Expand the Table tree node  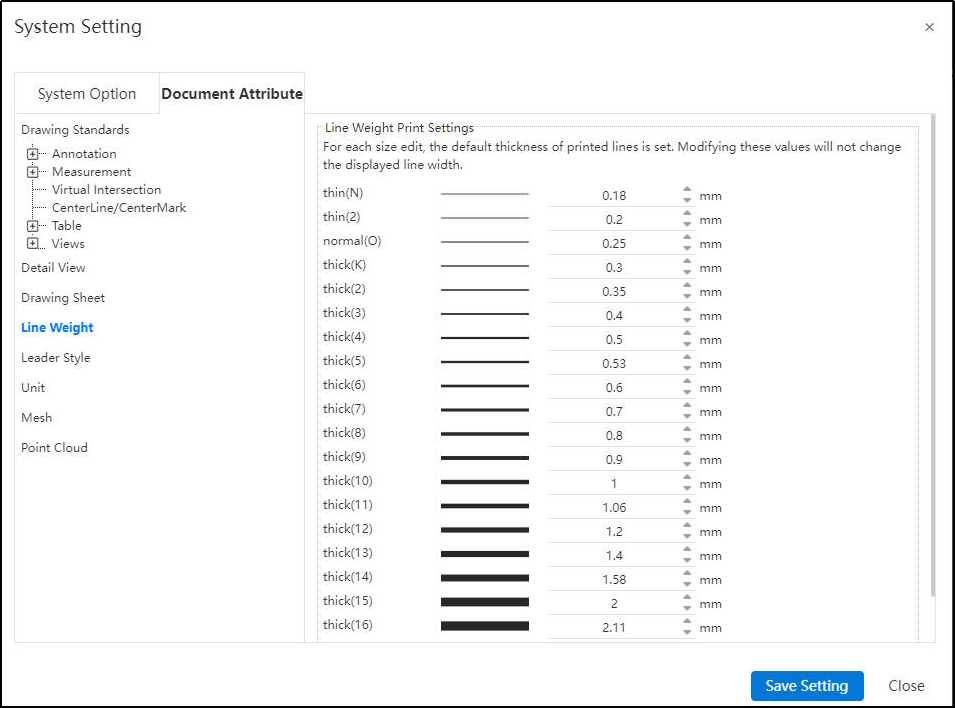coord(33,226)
